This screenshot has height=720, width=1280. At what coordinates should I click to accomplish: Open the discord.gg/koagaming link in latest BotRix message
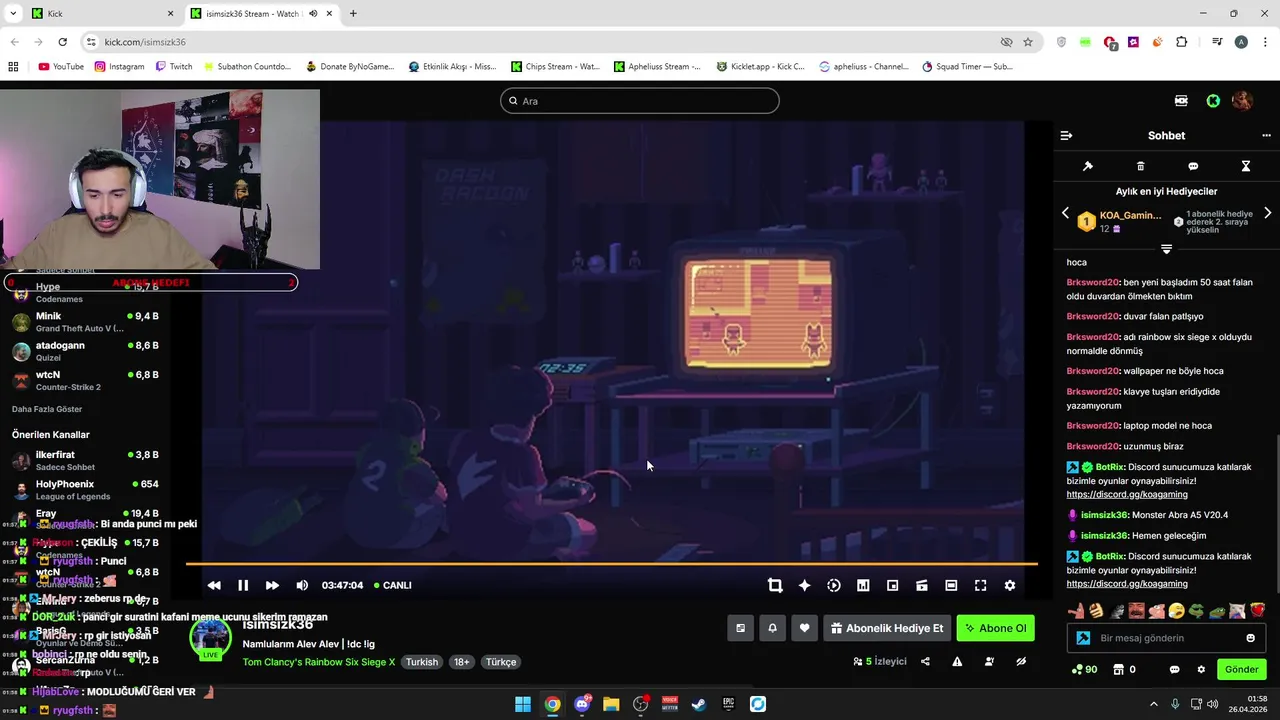1127,584
